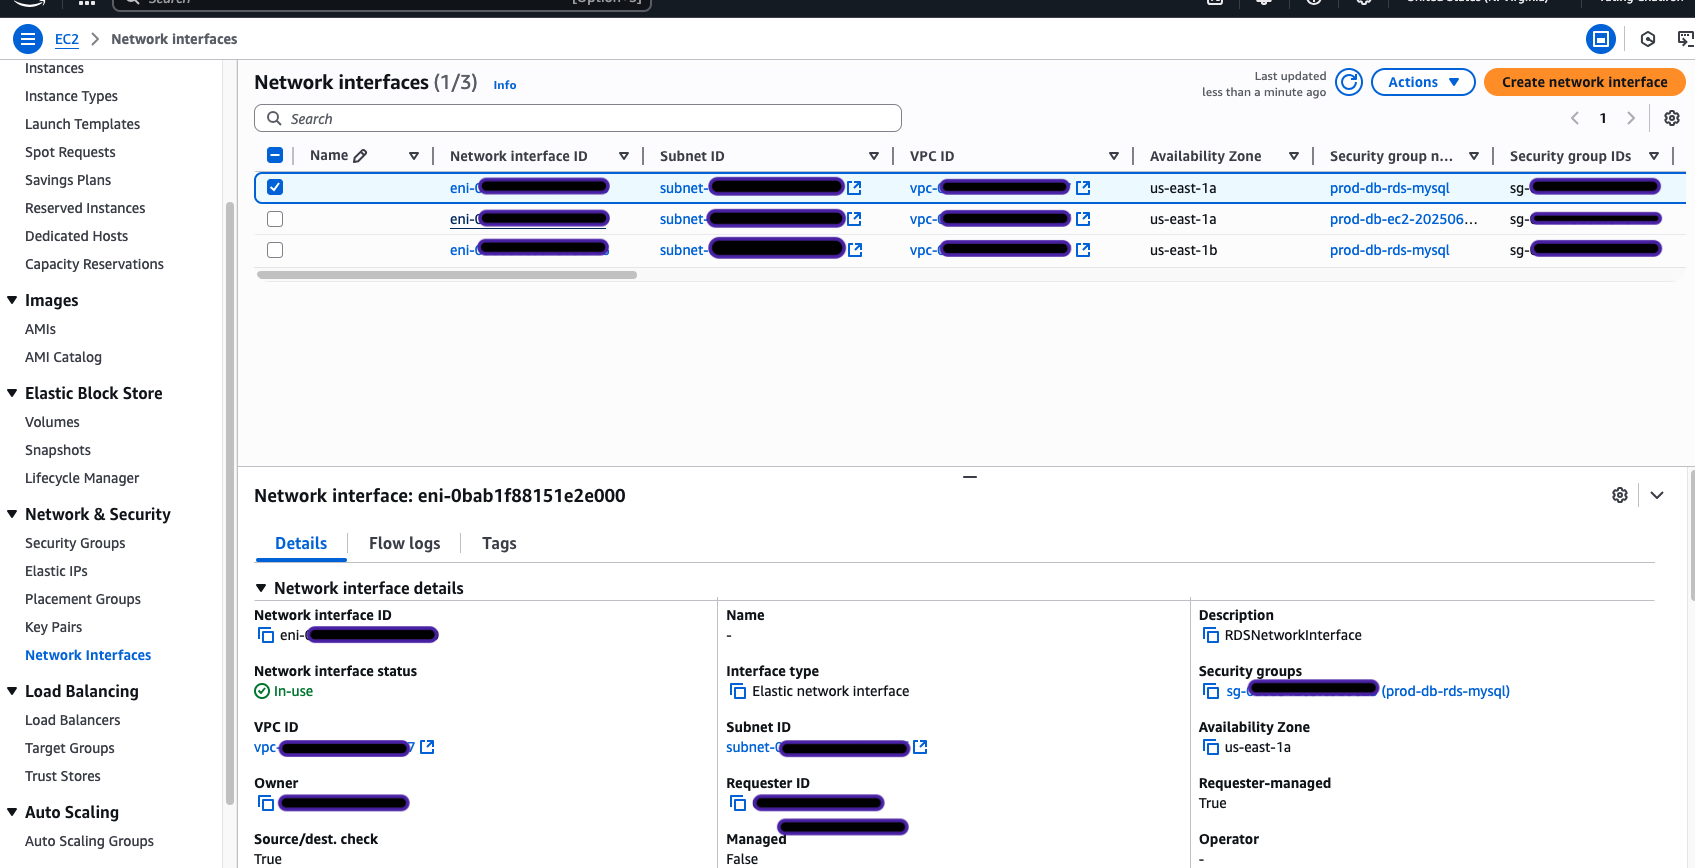The height and width of the screenshot is (868, 1695).
Task: Switch to the Tags tab
Action: (x=499, y=543)
